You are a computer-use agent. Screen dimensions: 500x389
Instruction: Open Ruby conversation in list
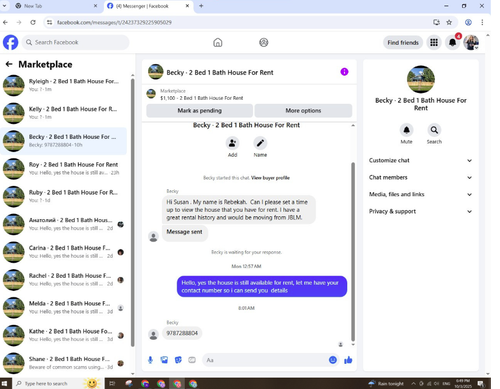[64, 196]
